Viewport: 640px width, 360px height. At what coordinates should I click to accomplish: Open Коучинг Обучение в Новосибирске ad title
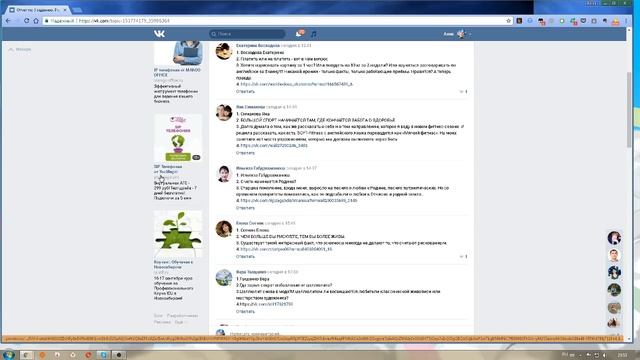173,264
